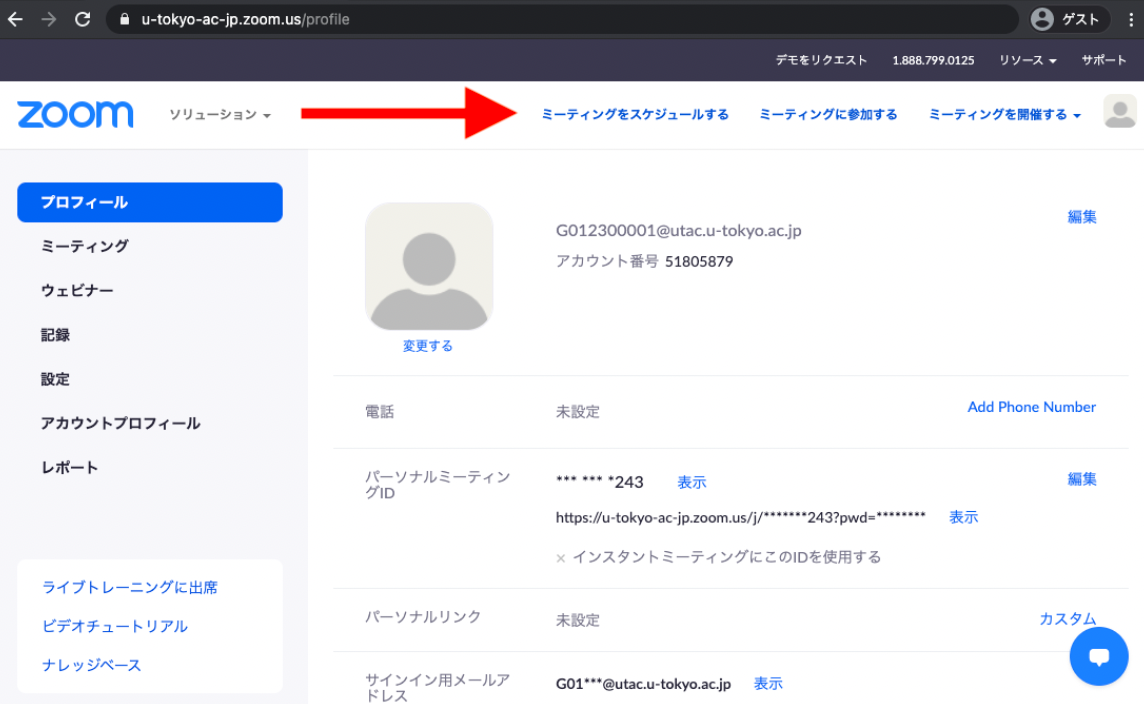This screenshot has height=704, width=1144.
Task: Open 記録 in sidebar
Action: 55,335
